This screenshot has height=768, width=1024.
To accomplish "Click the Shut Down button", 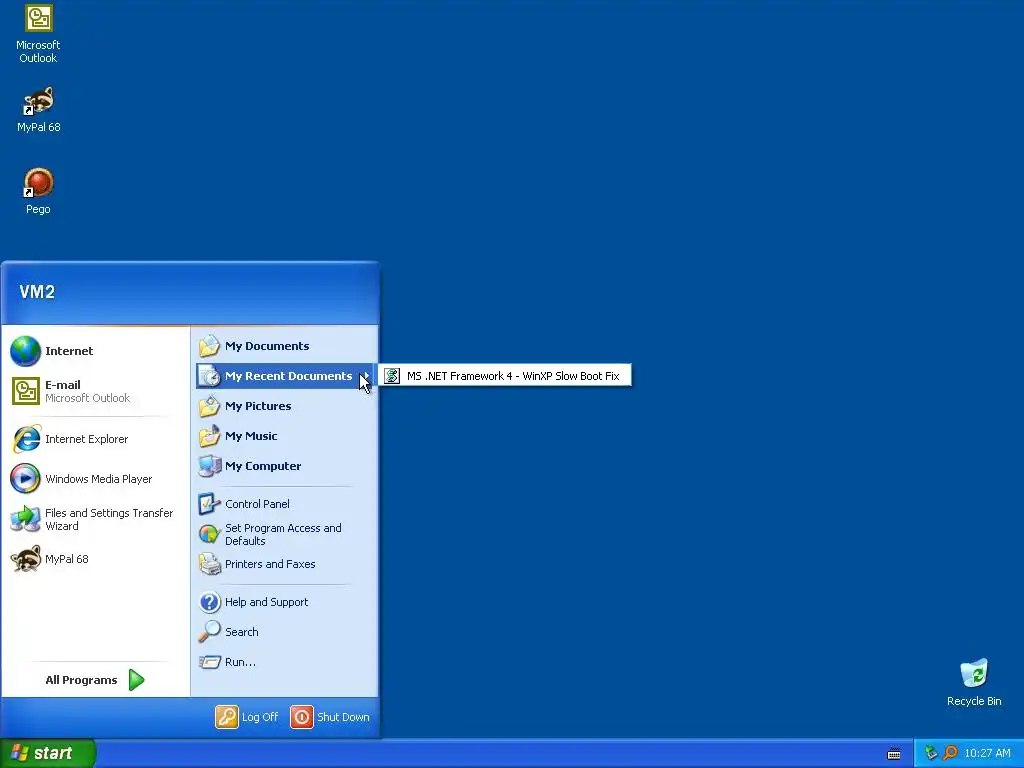I will click(x=330, y=716).
